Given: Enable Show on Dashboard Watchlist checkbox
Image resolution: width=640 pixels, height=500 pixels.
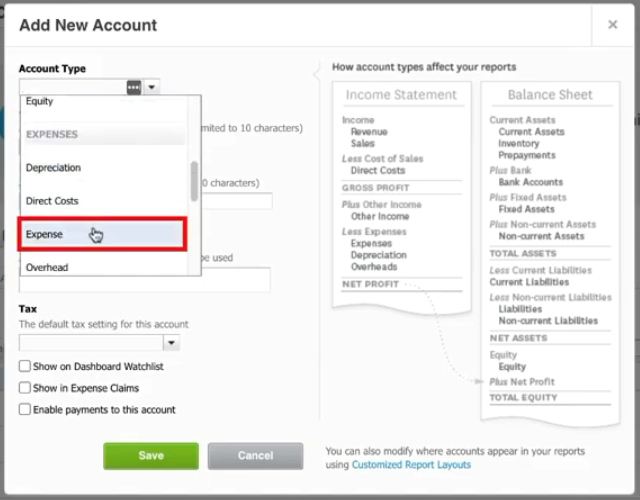Looking at the screenshot, I should 24,366.
